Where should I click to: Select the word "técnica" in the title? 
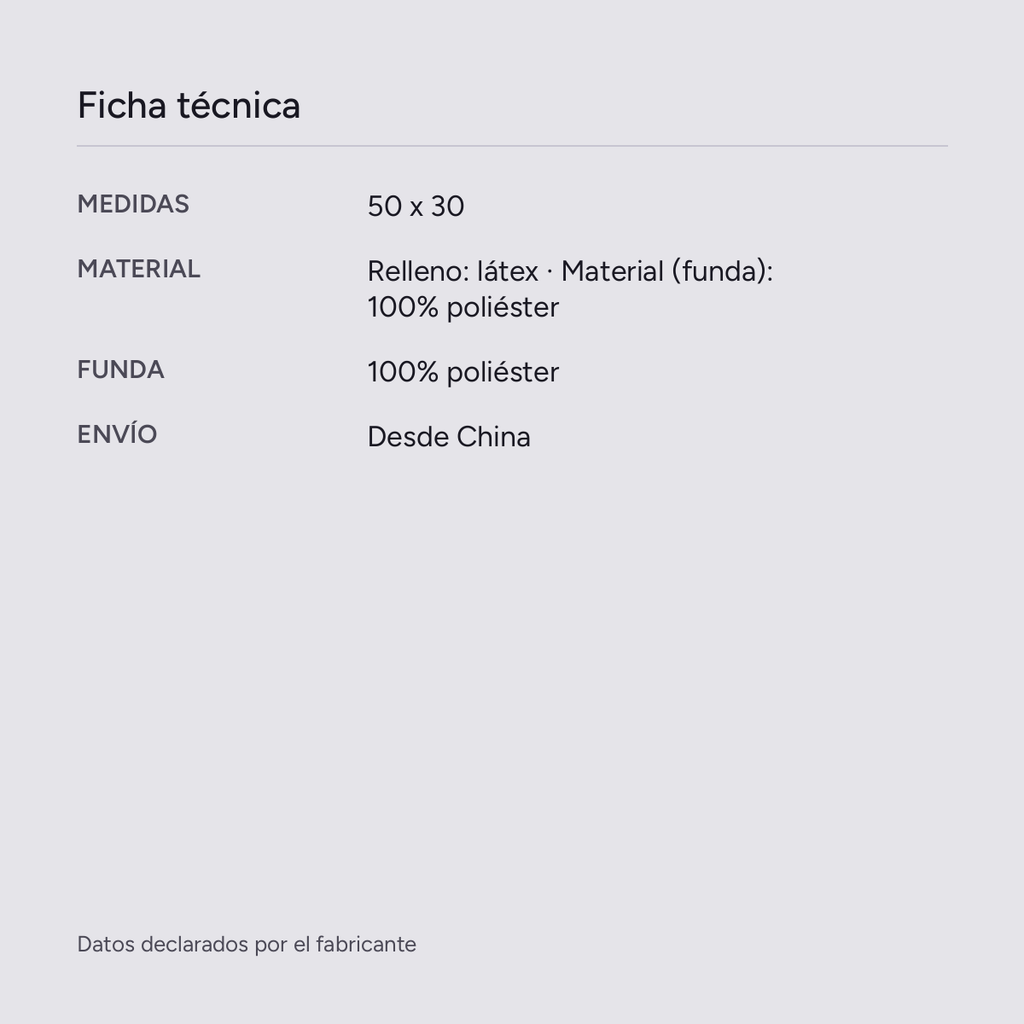pyautogui.click(x=239, y=105)
